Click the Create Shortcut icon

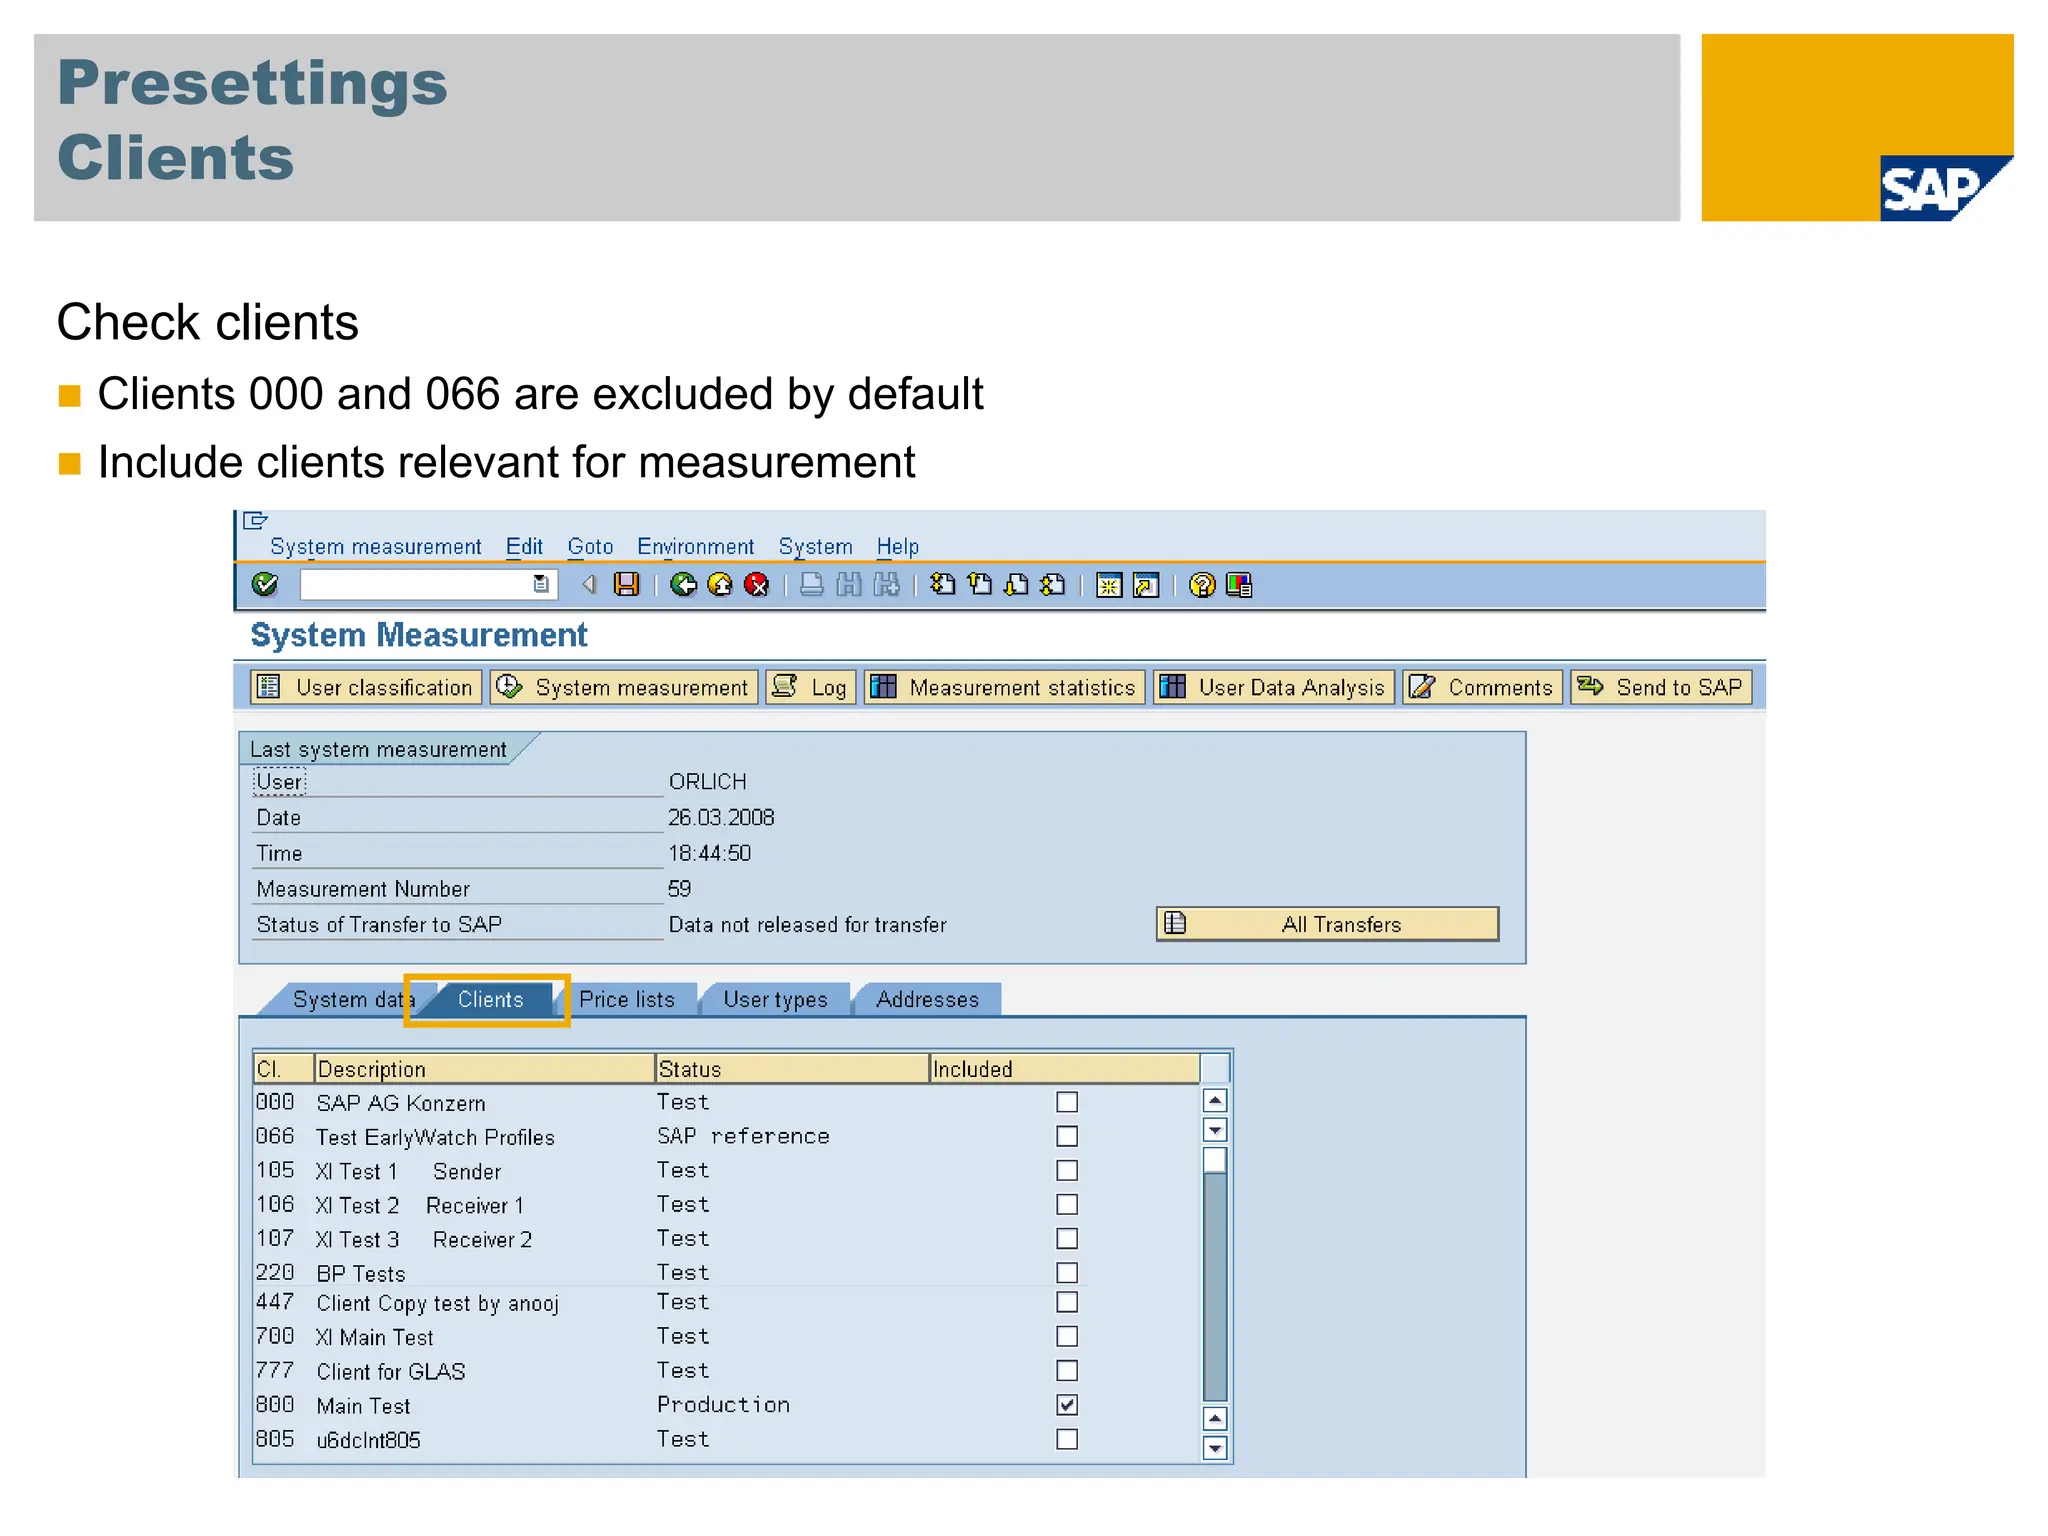(x=1146, y=585)
